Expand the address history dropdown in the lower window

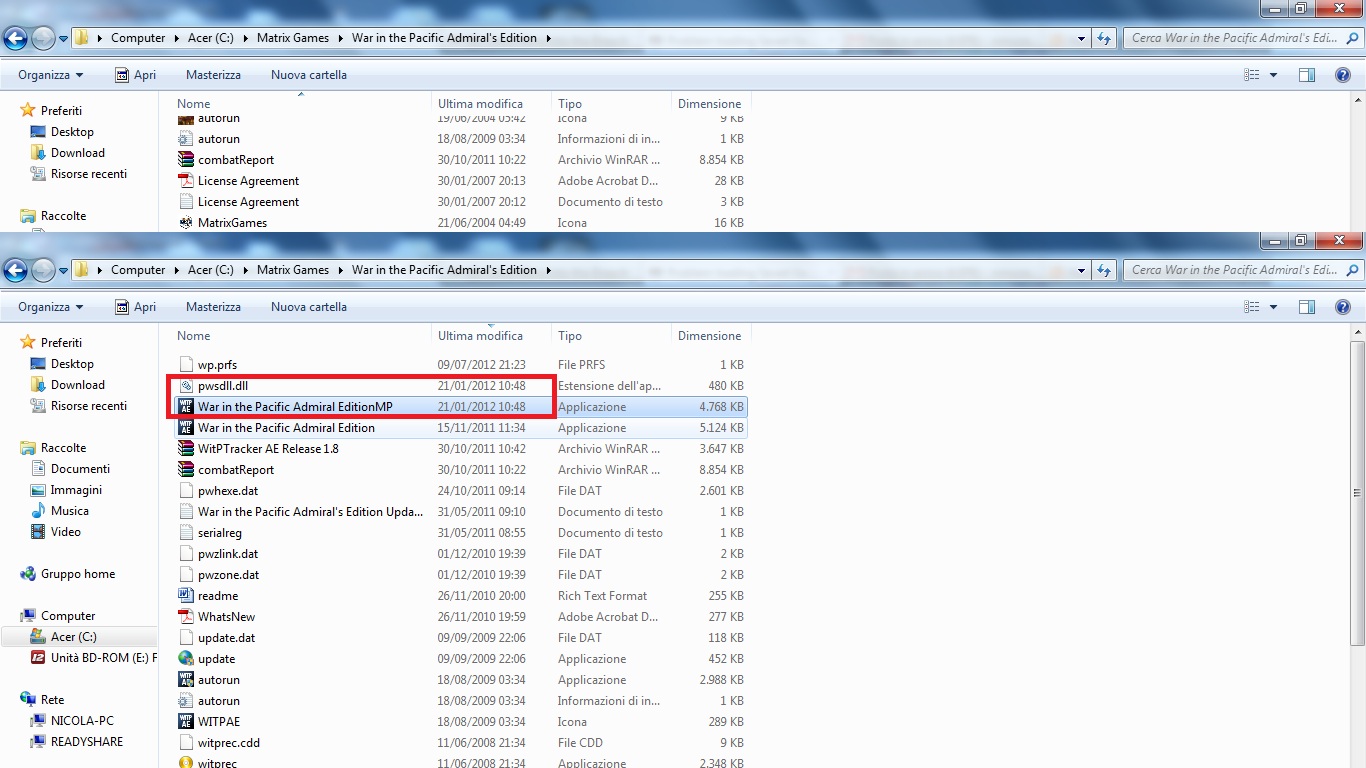tap(1082, 270)
